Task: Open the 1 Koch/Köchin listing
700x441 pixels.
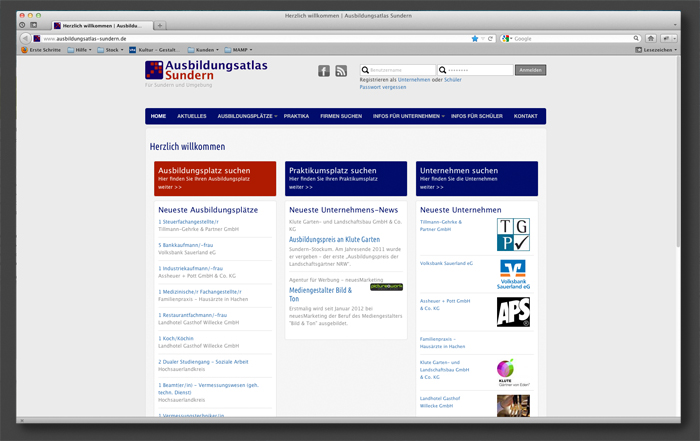Action: 176,338
